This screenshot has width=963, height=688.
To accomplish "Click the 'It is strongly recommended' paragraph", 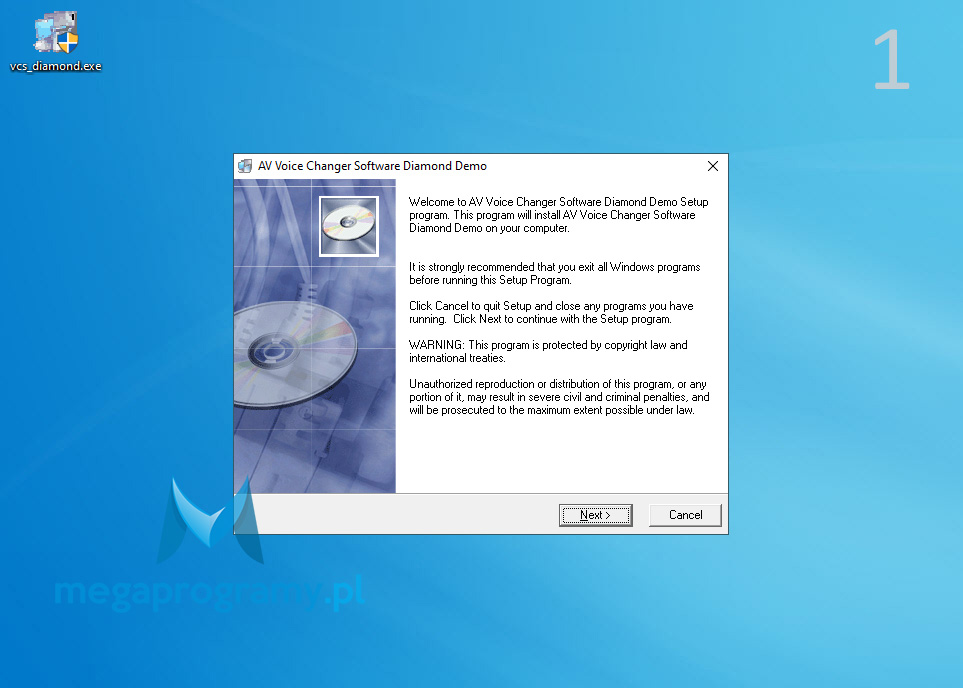I will 555,273.
